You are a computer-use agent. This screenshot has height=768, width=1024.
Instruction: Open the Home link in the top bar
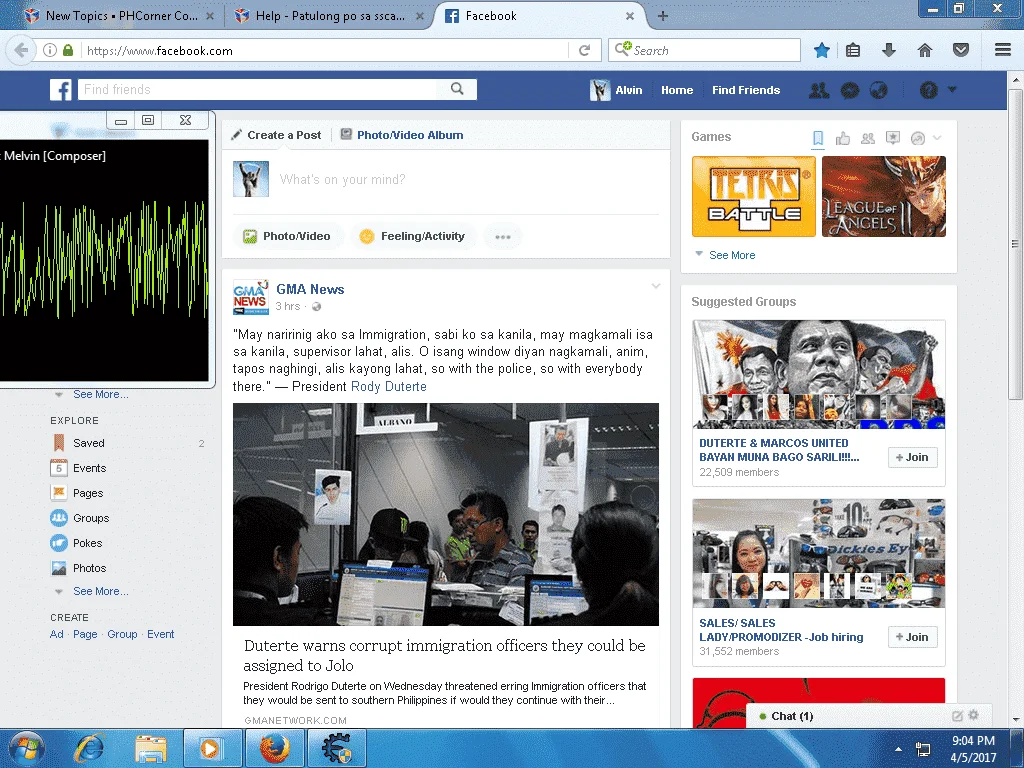tap(677, 90)
